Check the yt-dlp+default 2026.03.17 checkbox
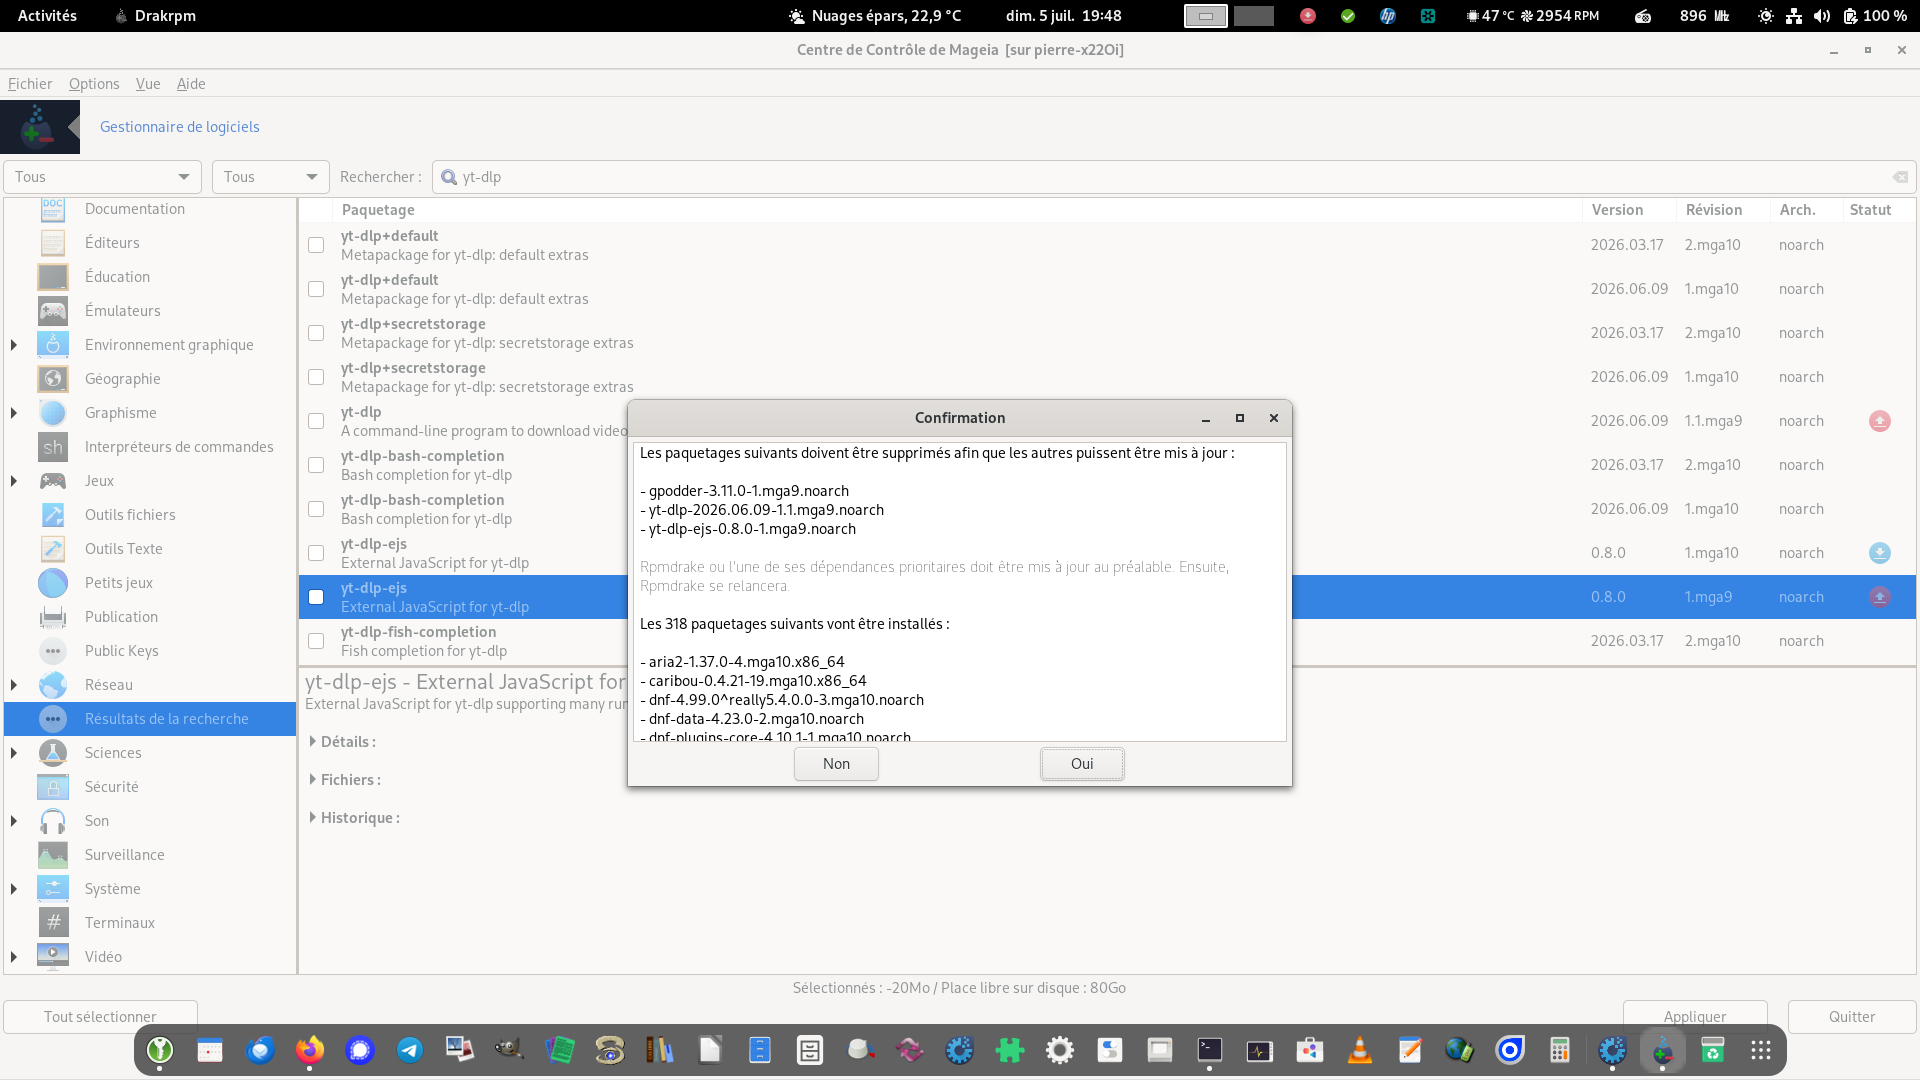1920x1080 pixels. pos(316,245)
